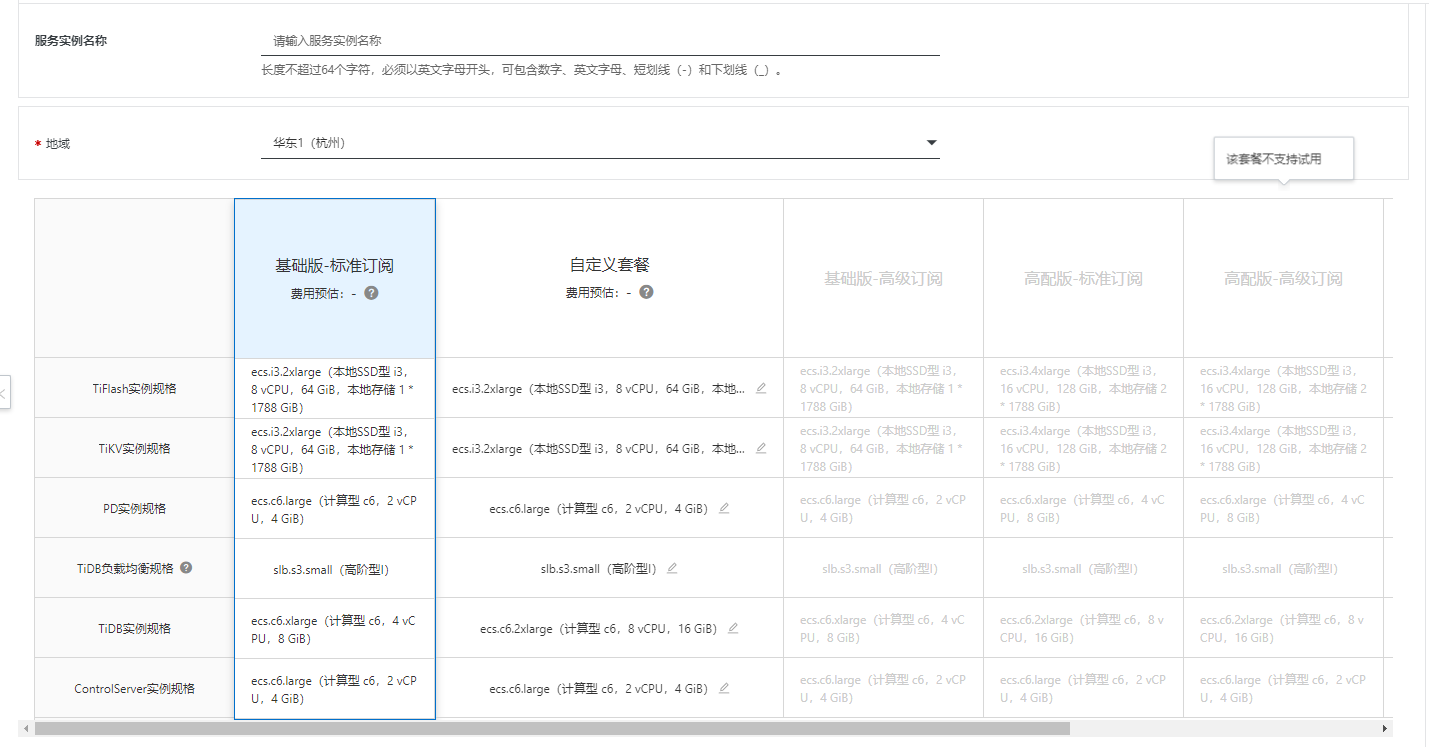Click the ControlServer实例规格 row label
Viewport: 1429px width, 747px height.
click(x=134, y=688)
